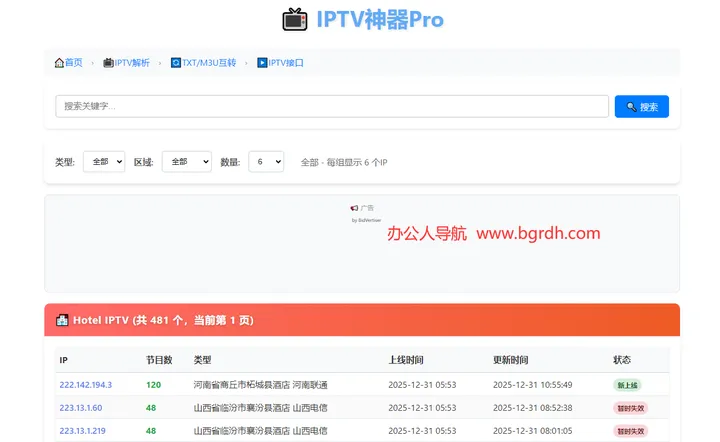The width and height of the screenshot is (720, 442).
Task: Click program count 48 in 223.13.1.60 row
Action: [151, 408]
